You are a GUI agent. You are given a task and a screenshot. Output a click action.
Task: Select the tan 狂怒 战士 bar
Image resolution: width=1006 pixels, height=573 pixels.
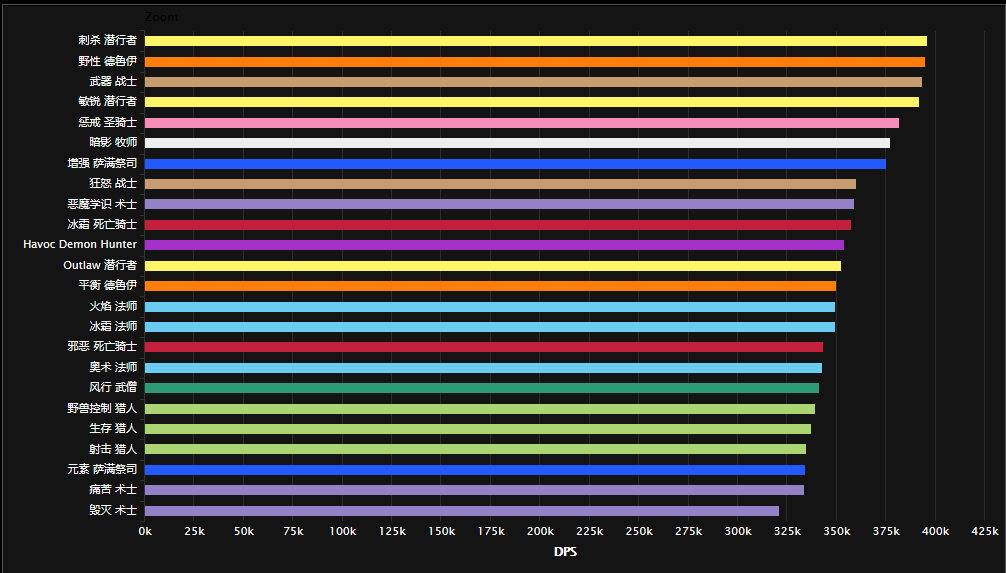tap(500, 184)
